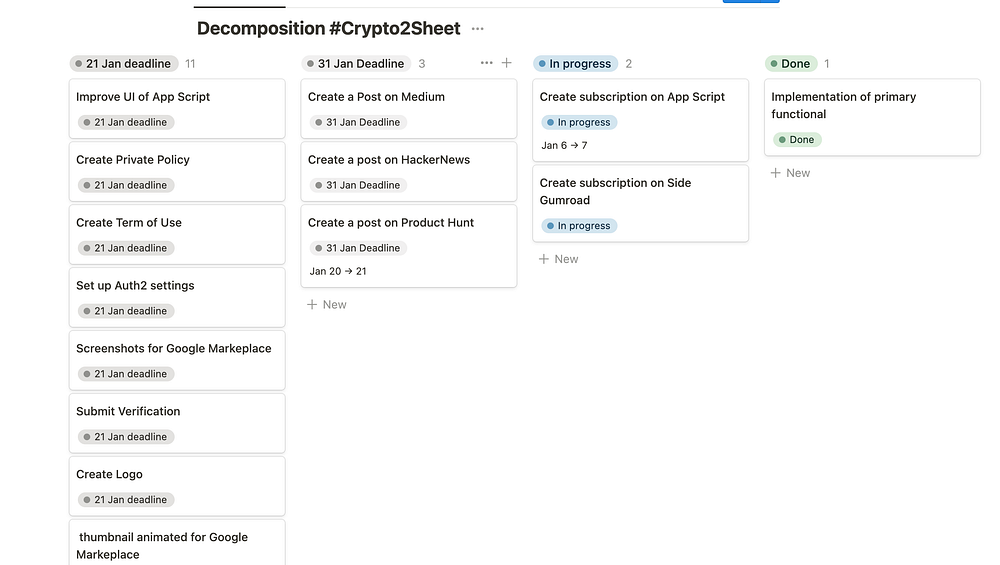This screenshot has height=565, width=1000.
Task: Click date range Jan 20 → 21 on Product Hunt card
Action: (x=338, y=271)
